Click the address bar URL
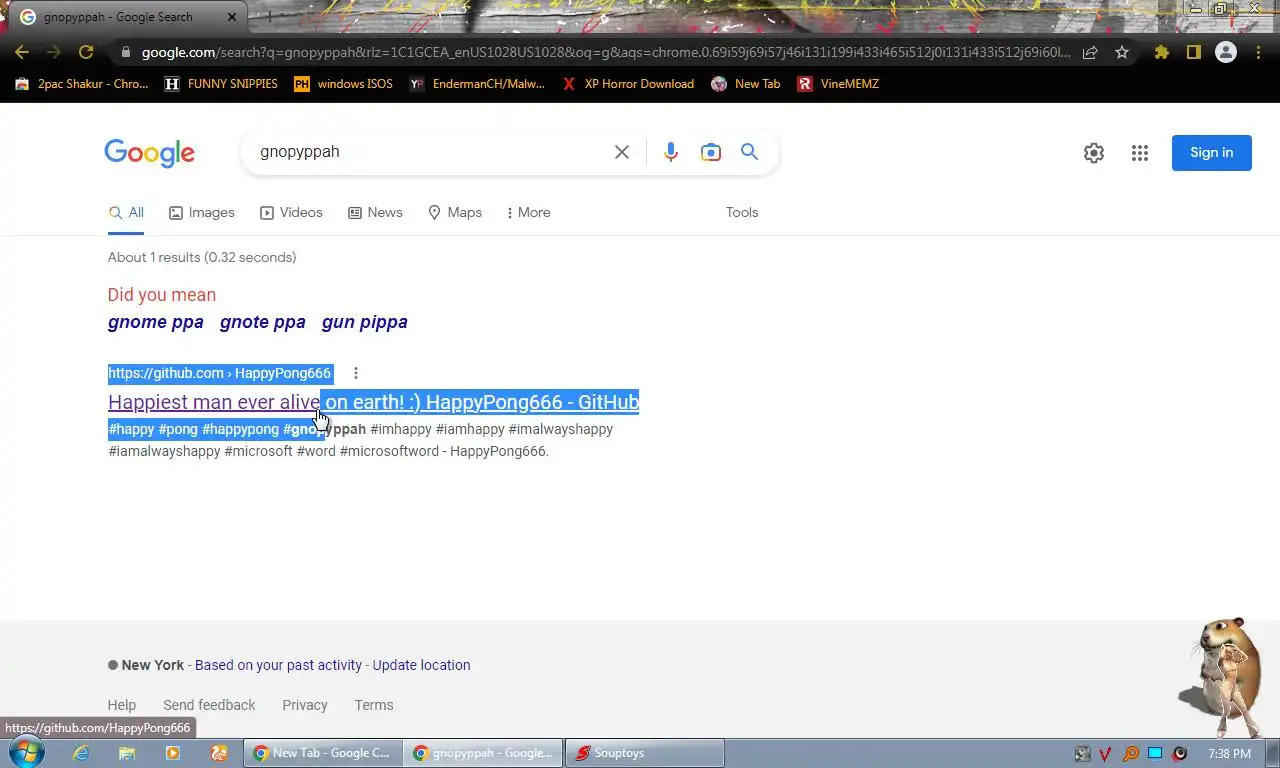This screenshot has width=1280, height=768. [x=605, y=52]
